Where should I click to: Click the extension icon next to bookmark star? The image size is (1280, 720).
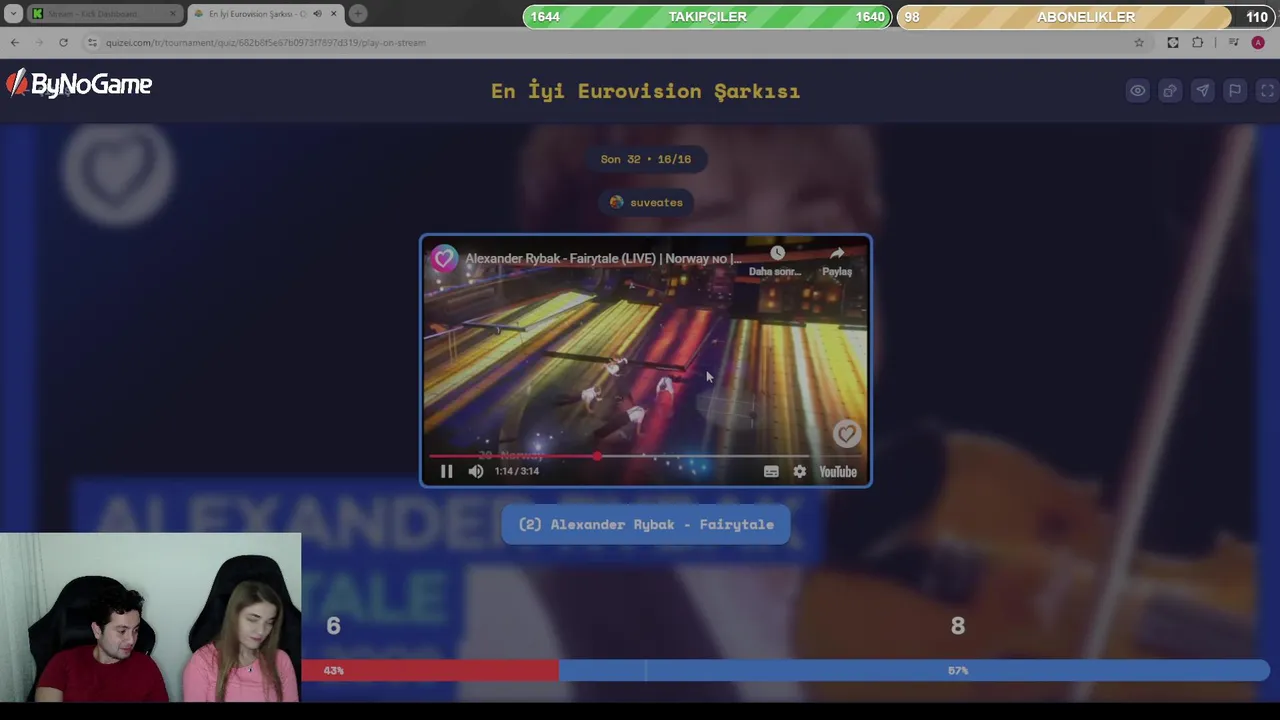click(1173, 42)
